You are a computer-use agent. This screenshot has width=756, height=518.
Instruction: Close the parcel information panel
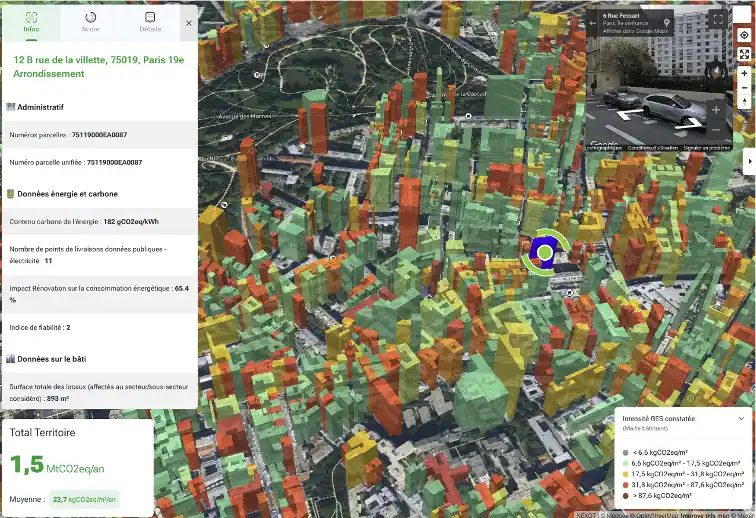pos(189,21)
